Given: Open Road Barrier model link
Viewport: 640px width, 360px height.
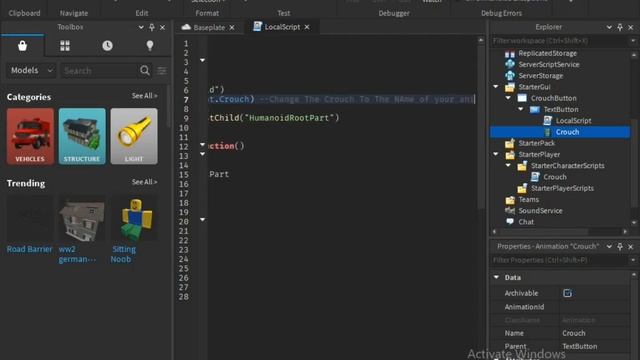Looking at the screenshot, I should point(29,249).
